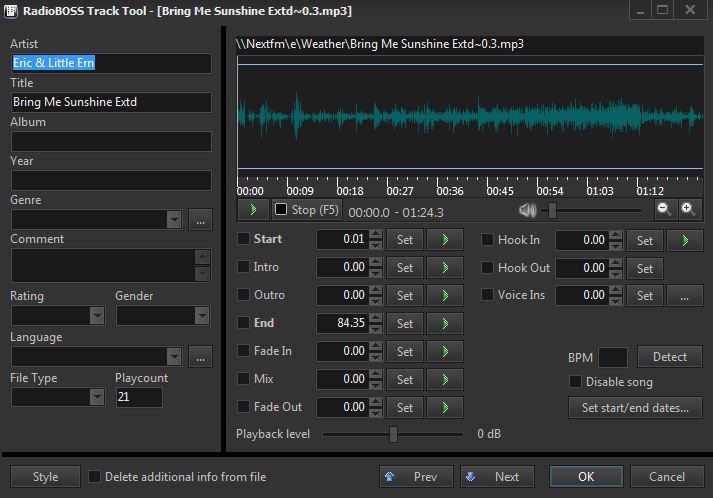This screenshot has width=713, height=498.
Task: Enable the Outro checkbox
Action: [x=243, y=295]
